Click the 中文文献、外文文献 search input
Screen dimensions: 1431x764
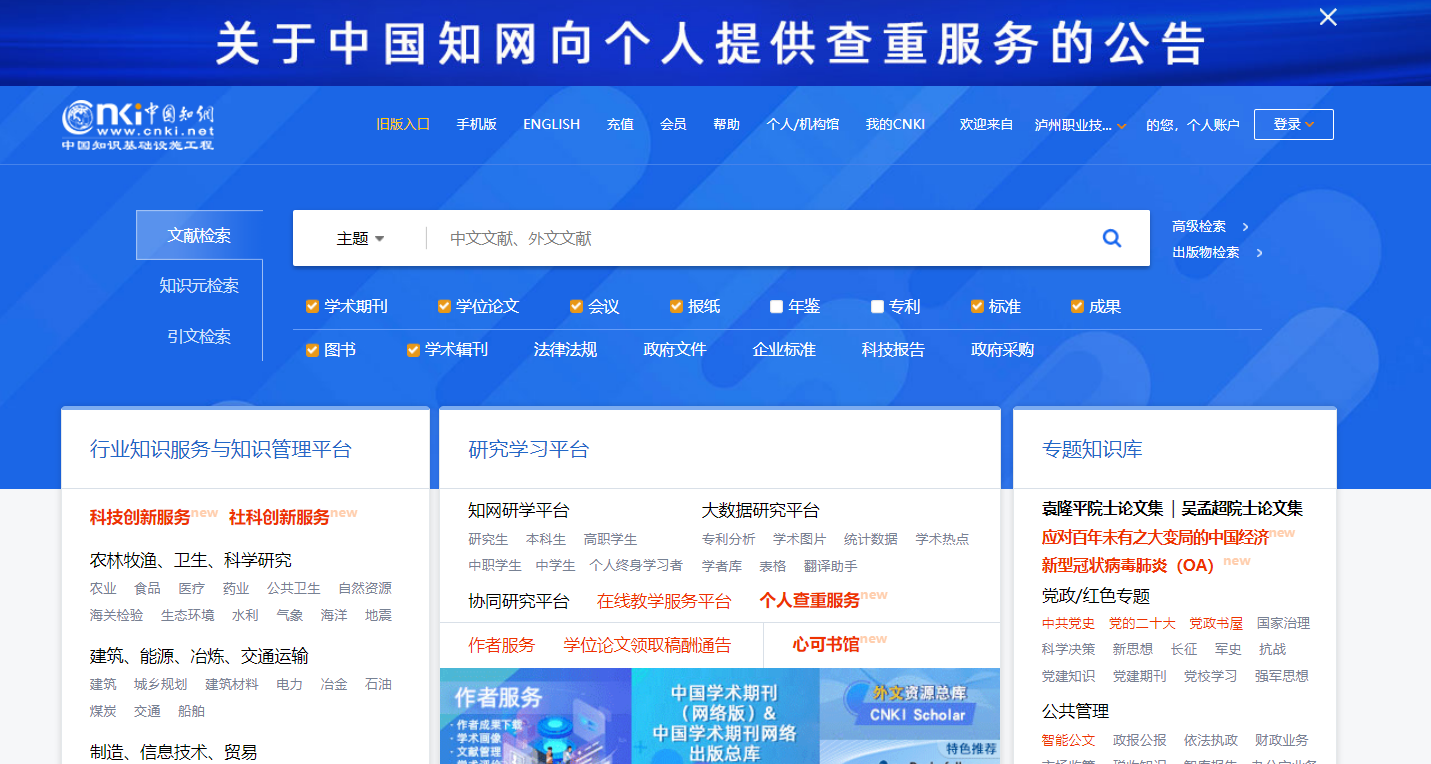click(760, 238)
